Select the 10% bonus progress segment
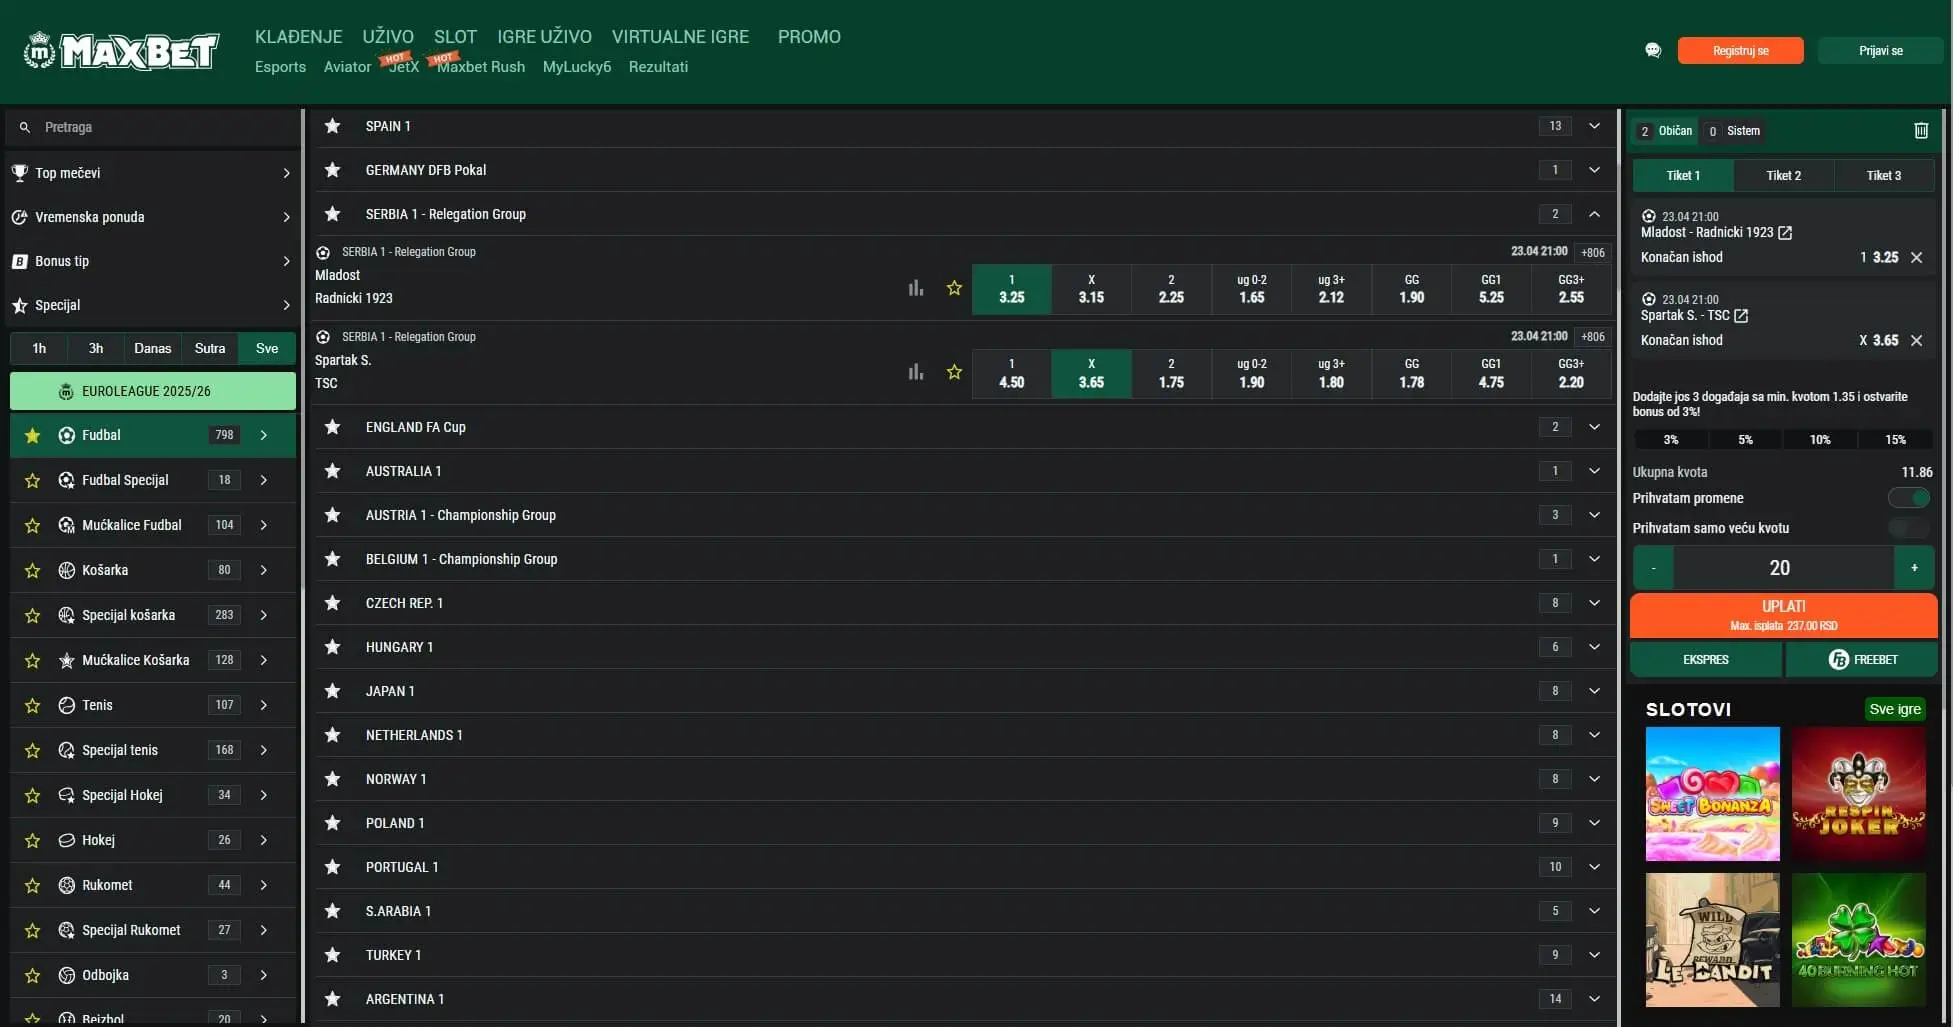The width and height of the screenshot is (1953, 1027). point(1820,439)
